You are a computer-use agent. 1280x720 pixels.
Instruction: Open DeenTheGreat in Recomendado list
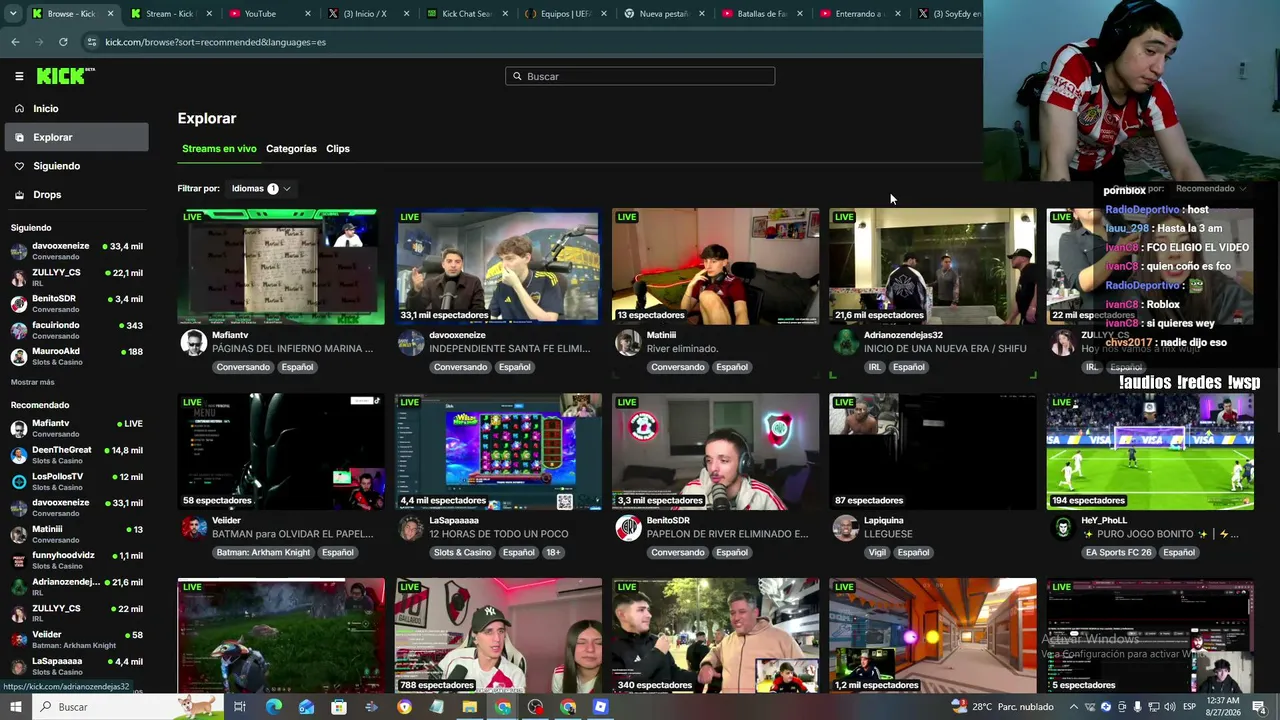77,455
